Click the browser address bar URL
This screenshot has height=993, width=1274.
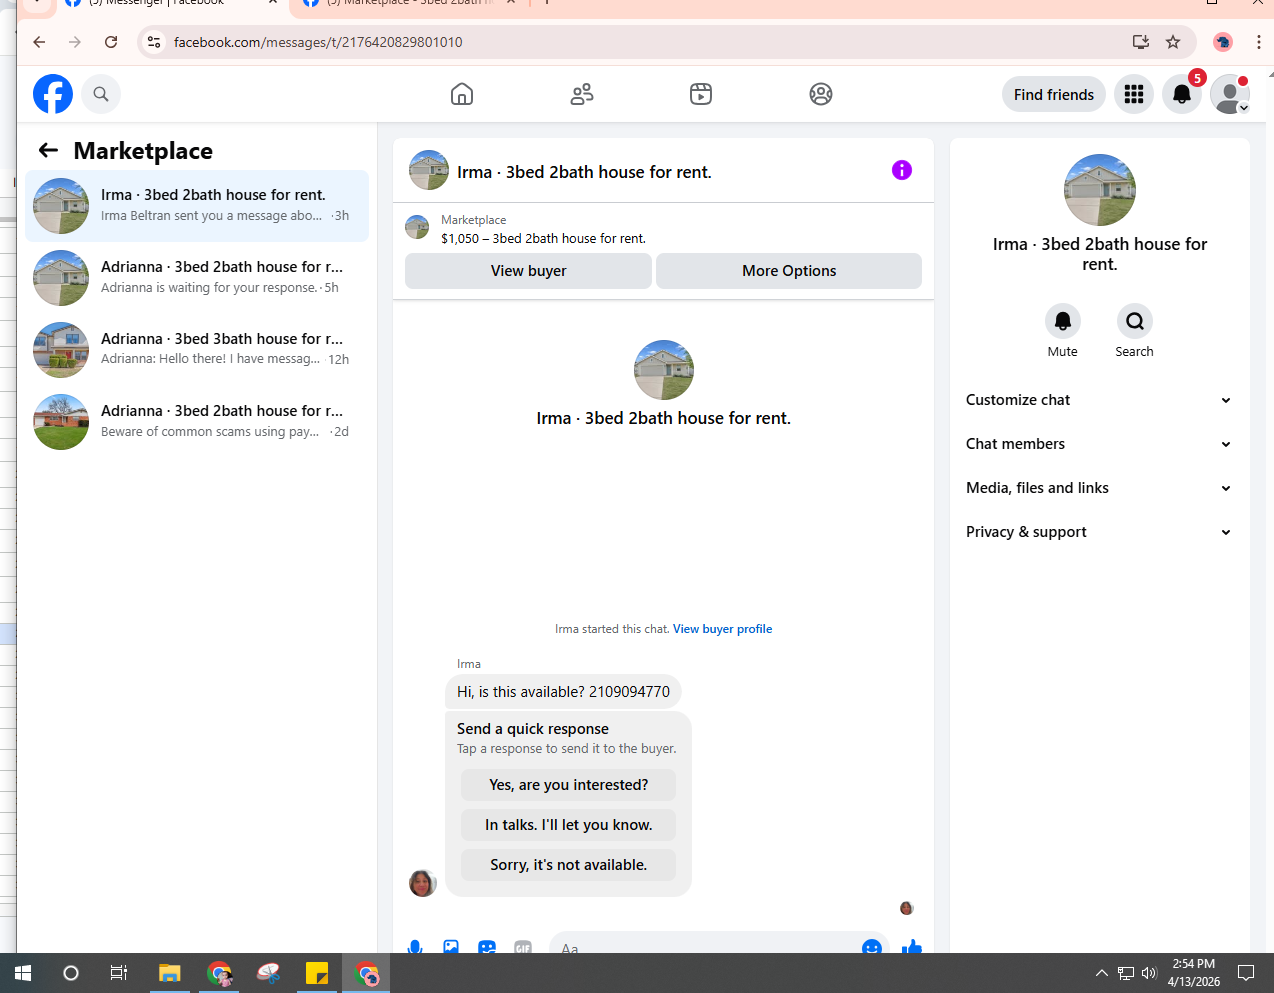point(318,42)
